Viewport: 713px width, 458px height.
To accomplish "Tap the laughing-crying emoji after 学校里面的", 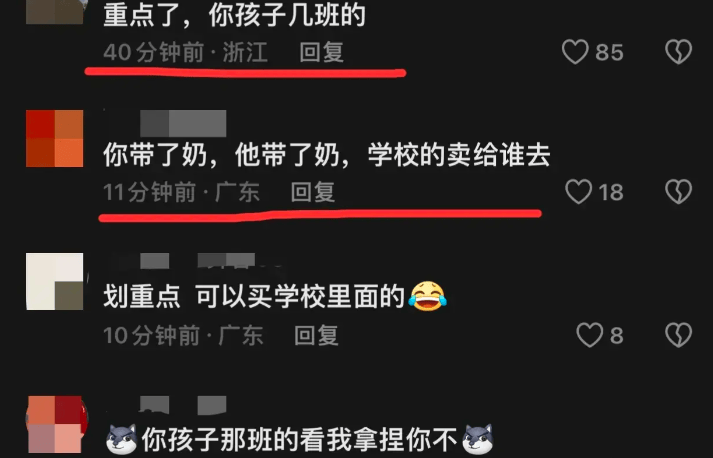I will click(427, 296).
